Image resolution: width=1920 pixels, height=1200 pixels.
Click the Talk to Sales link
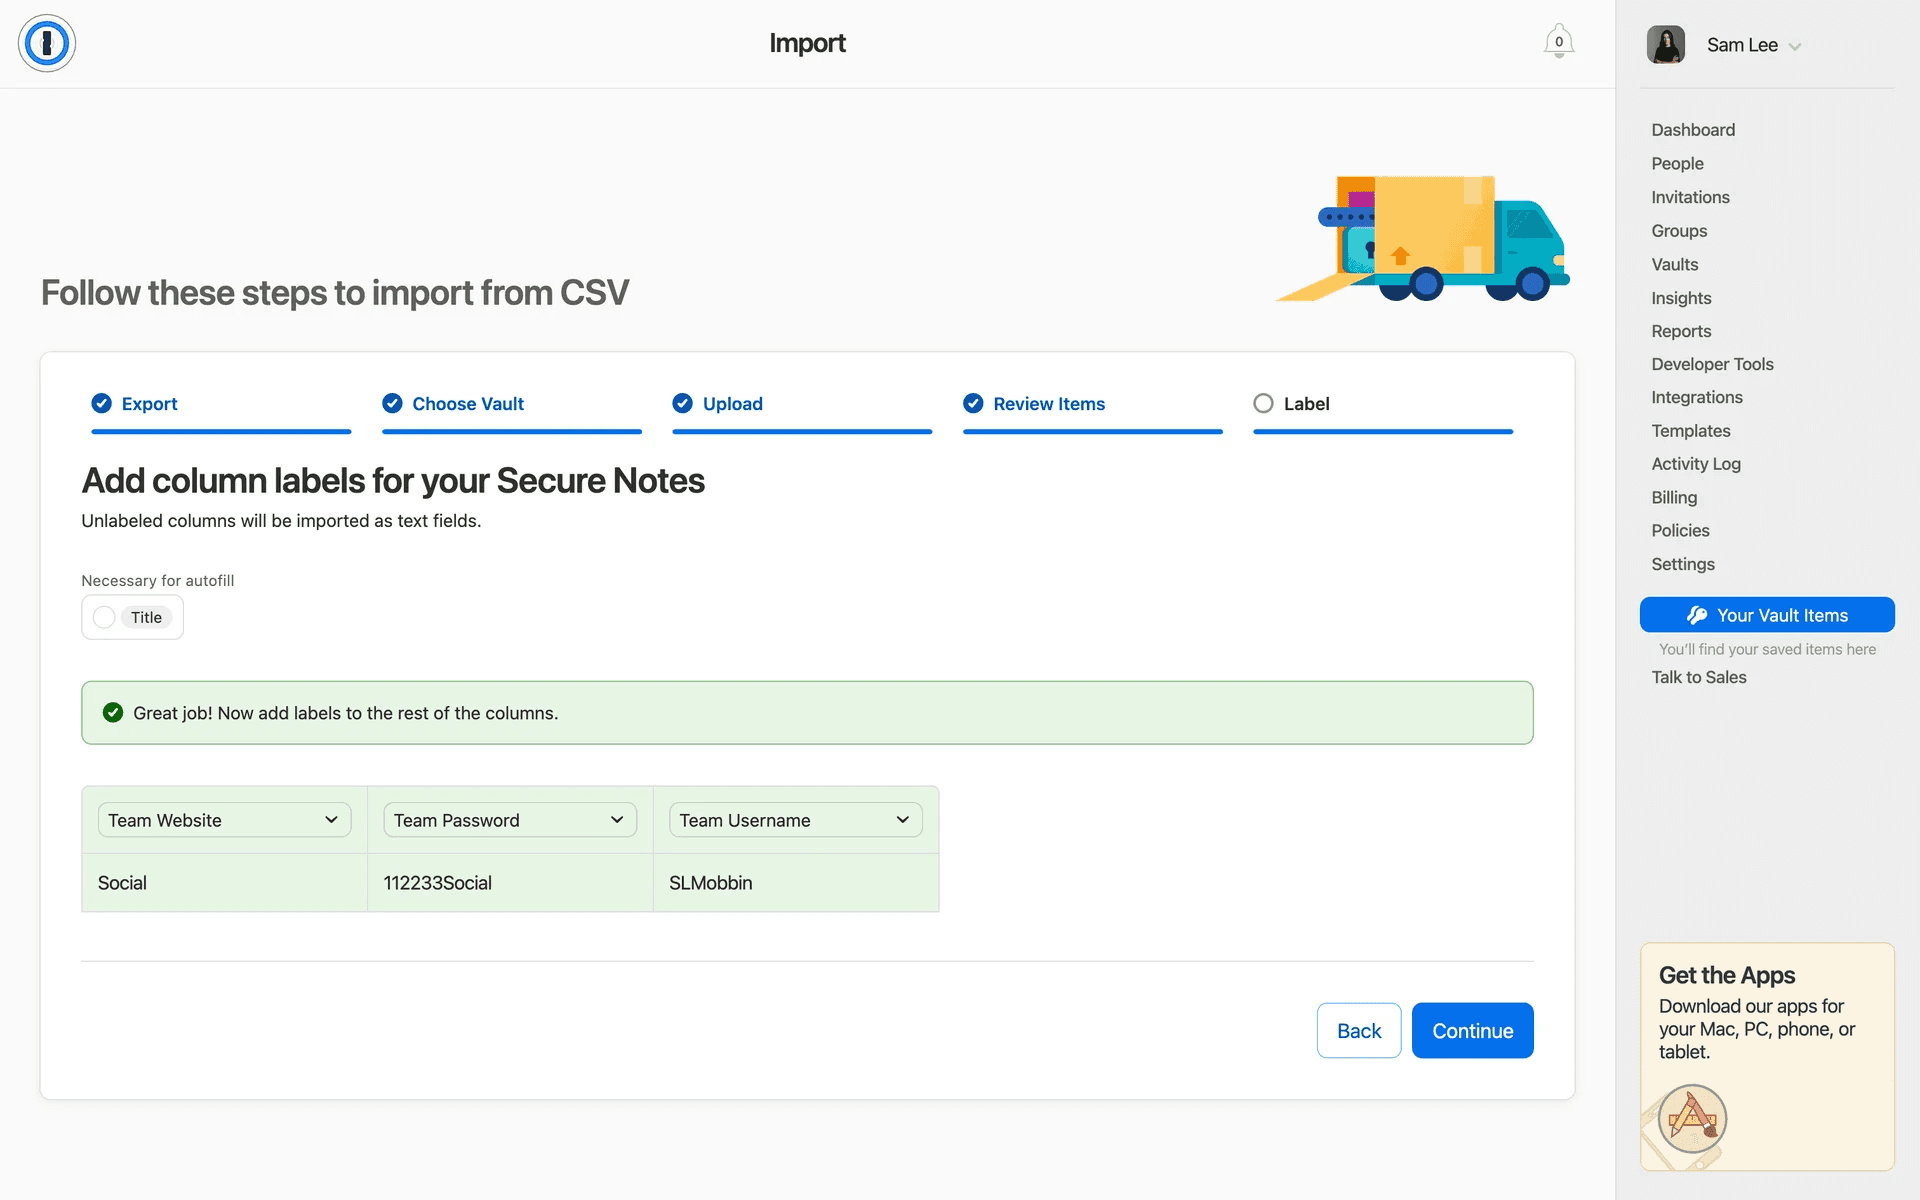1698,677
